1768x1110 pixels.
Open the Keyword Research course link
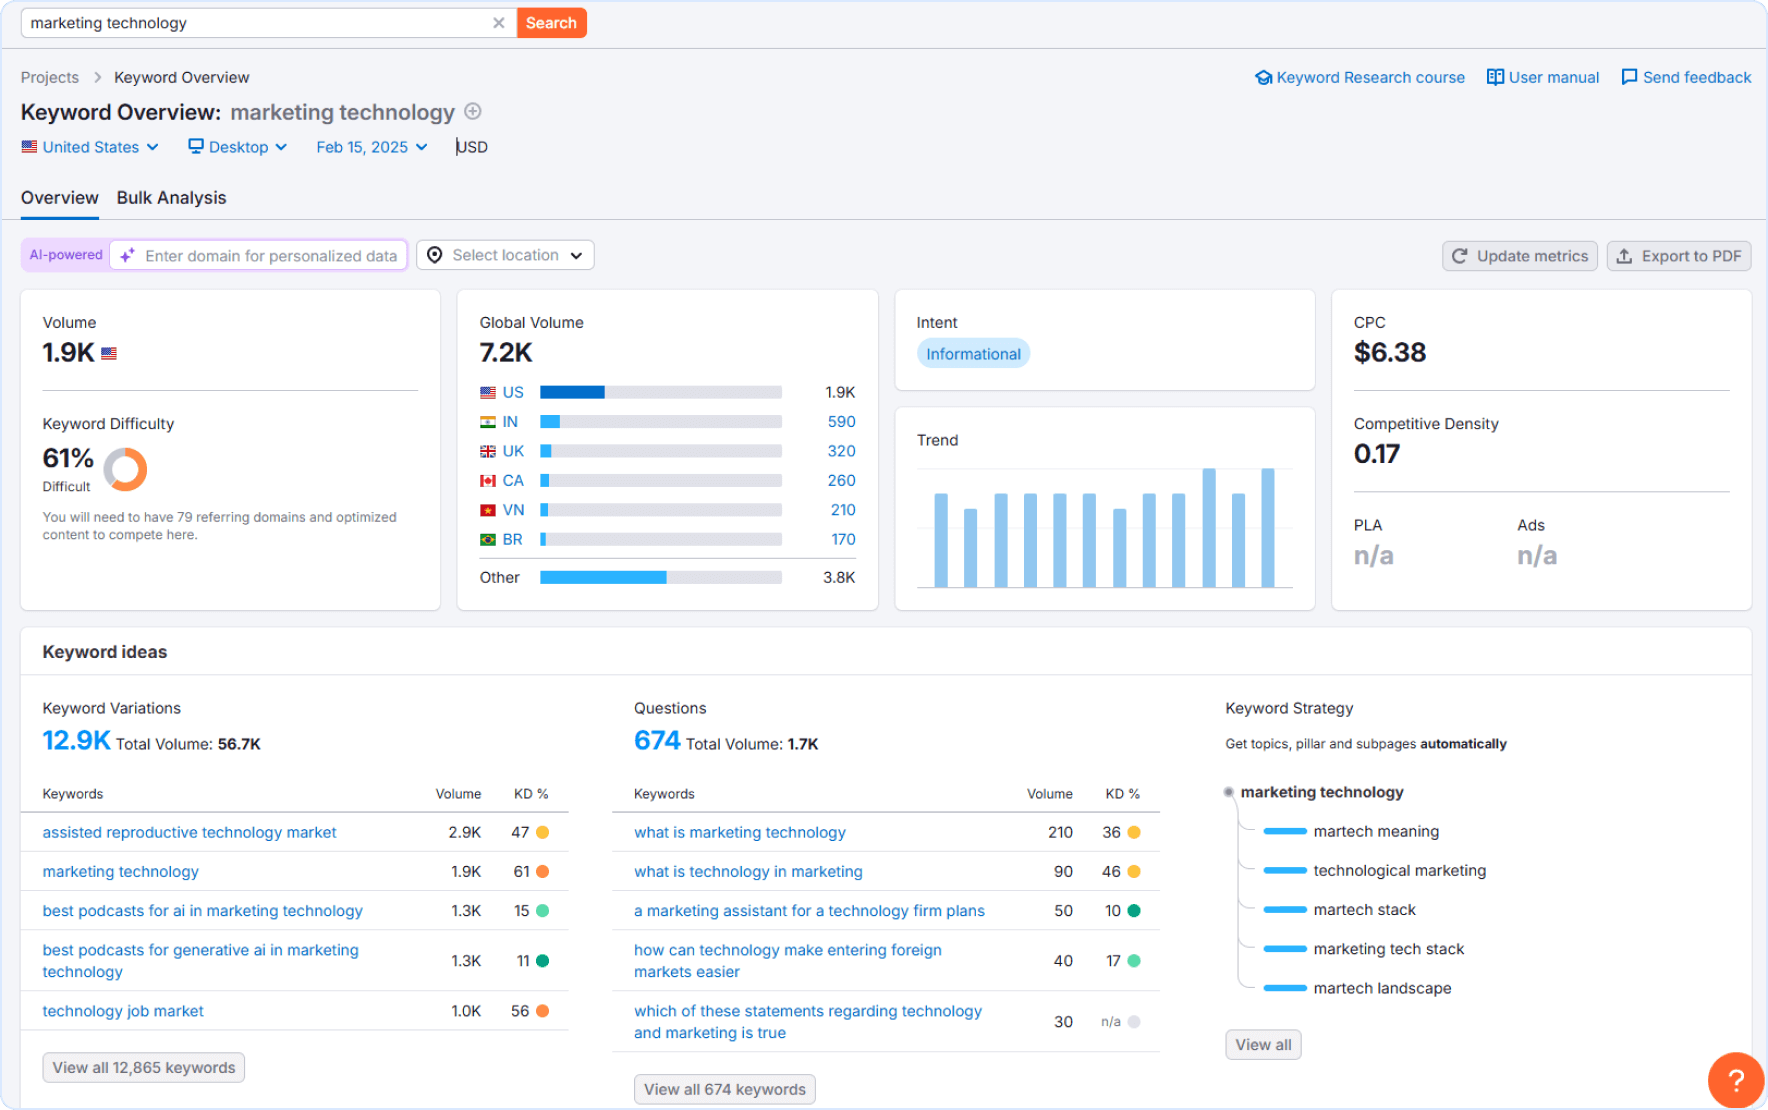click(x=1360, y=77)
